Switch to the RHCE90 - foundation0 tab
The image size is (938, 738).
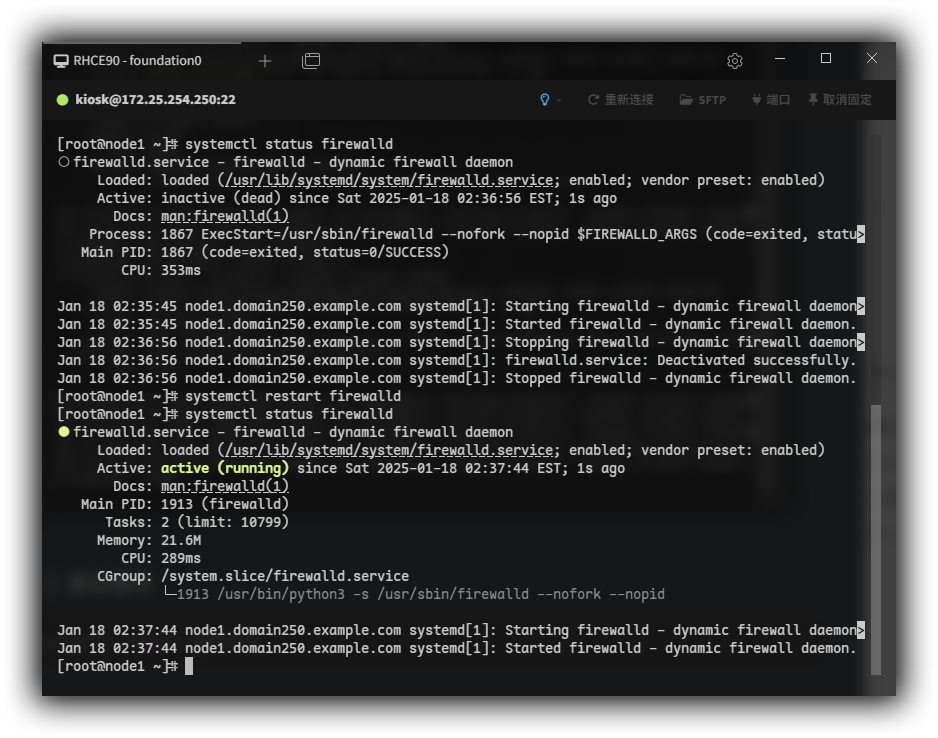pos(137,61)
